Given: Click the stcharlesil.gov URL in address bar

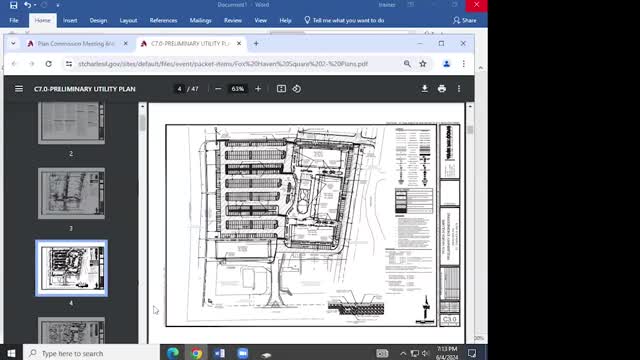Looking at the screenshot, I should point(223,64).
